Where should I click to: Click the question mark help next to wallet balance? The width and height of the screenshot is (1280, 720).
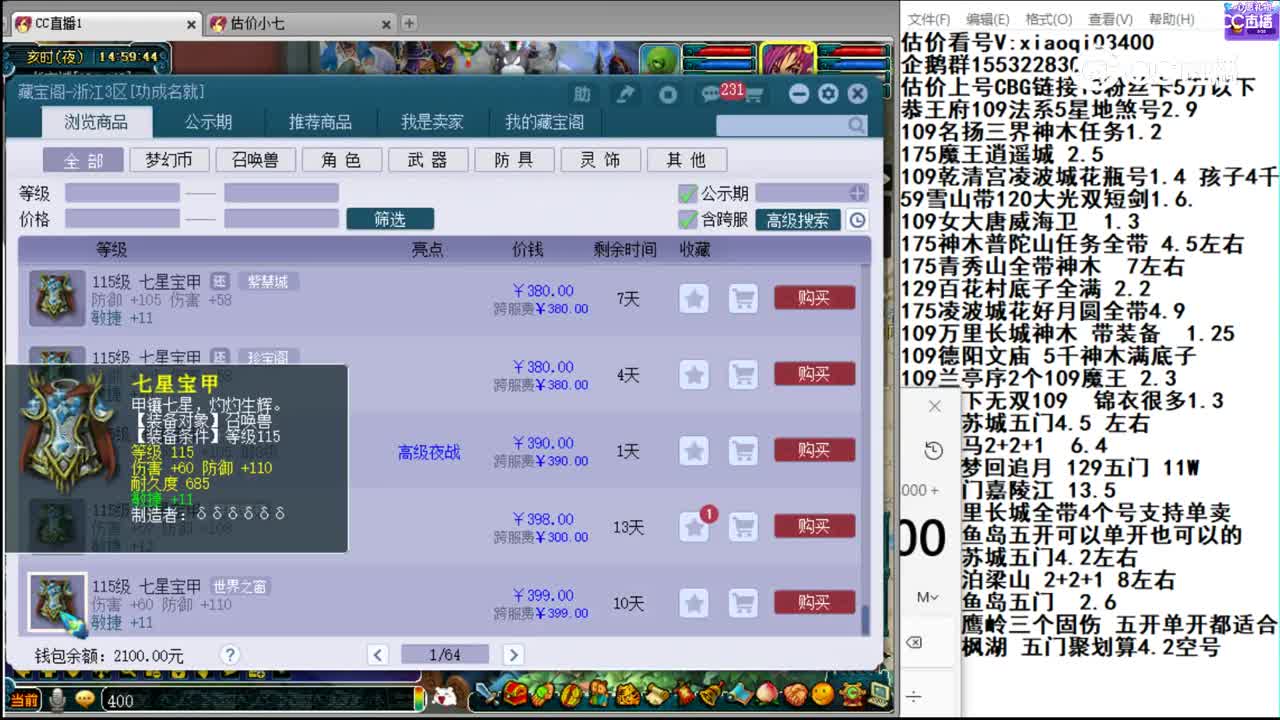pyautogui.click(x=230, y=655)
